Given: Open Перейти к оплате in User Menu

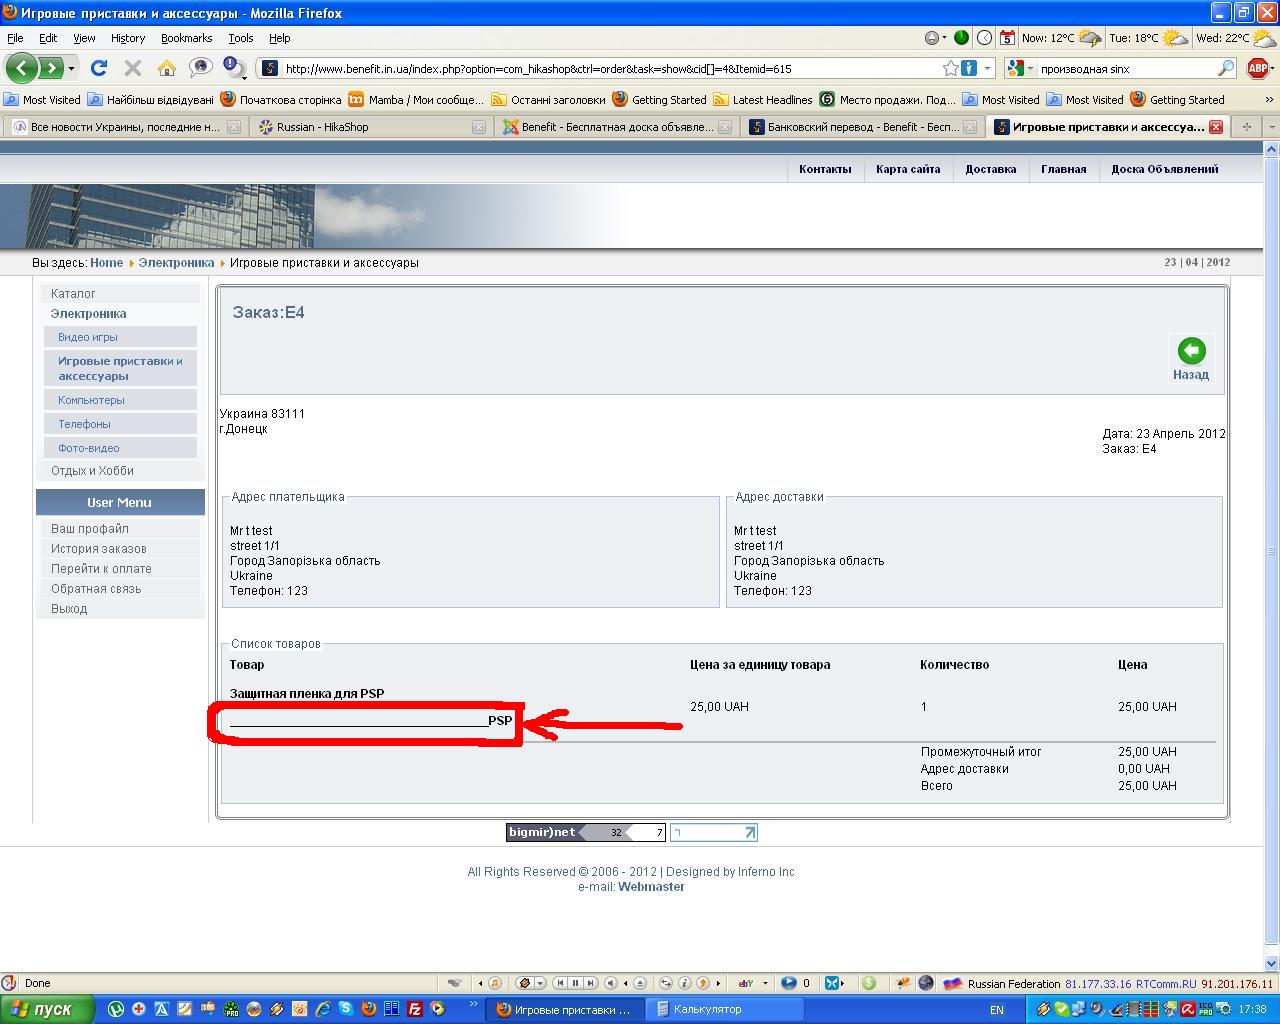Looking at the screenshot, I should pos(101,569).
